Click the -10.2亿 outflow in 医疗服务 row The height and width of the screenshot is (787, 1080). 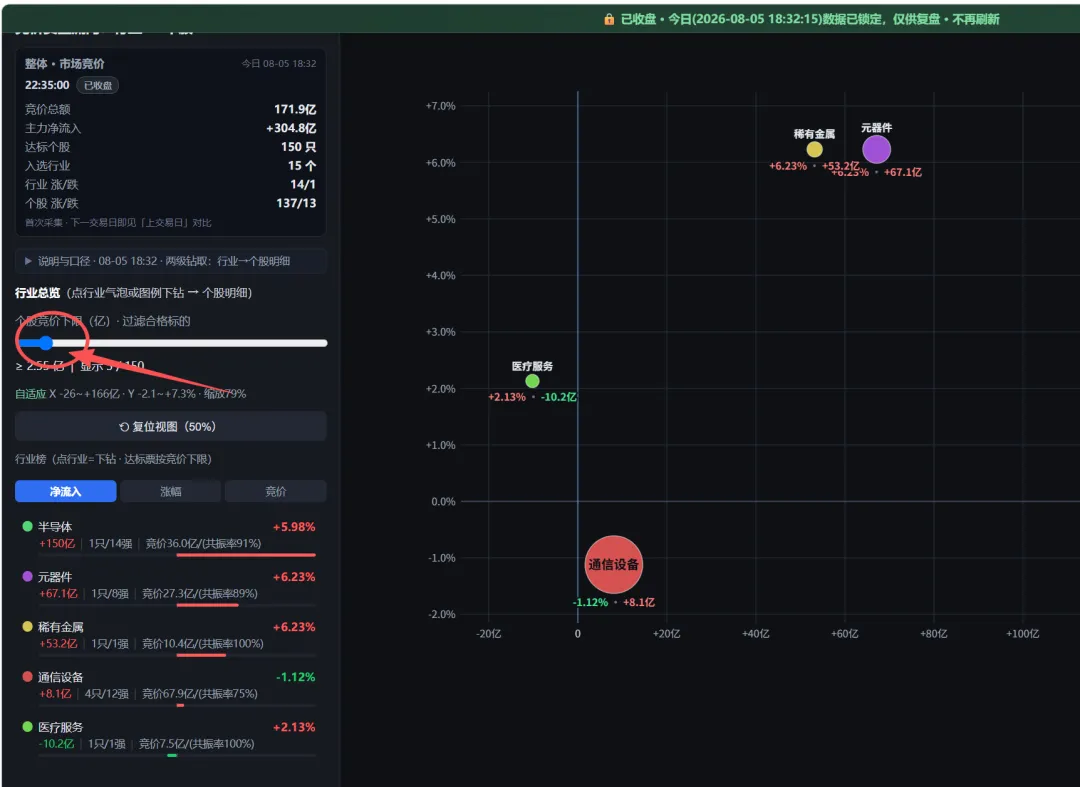[56, 744]
